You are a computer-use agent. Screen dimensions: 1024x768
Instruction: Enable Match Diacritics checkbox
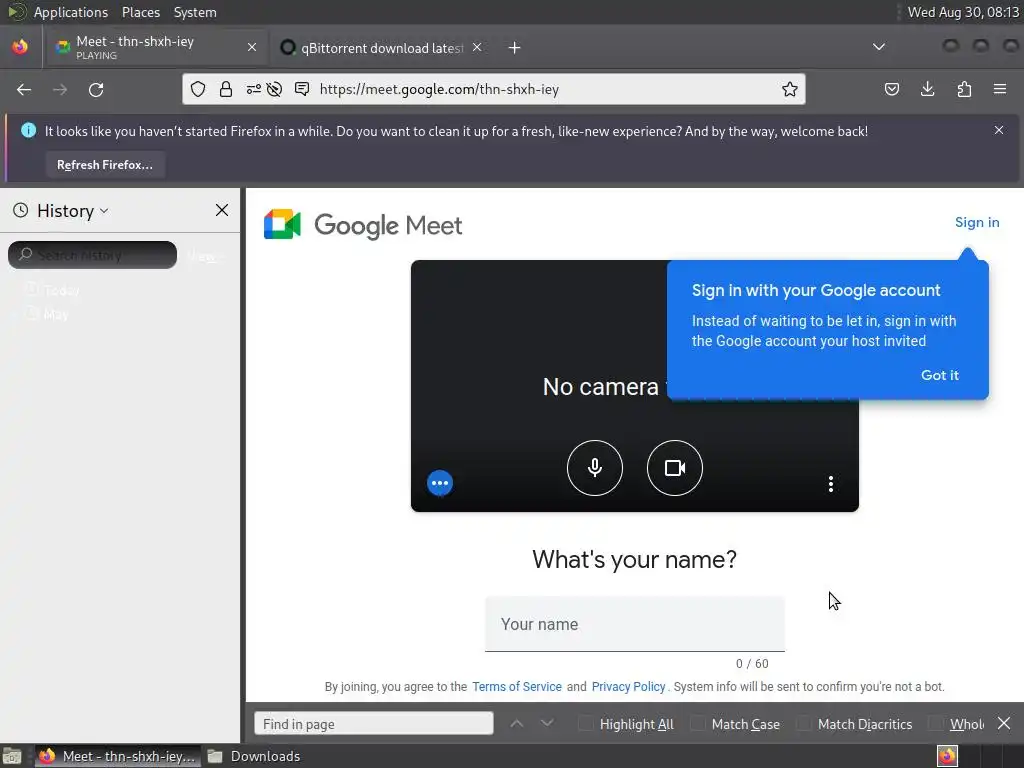point(804,724)
